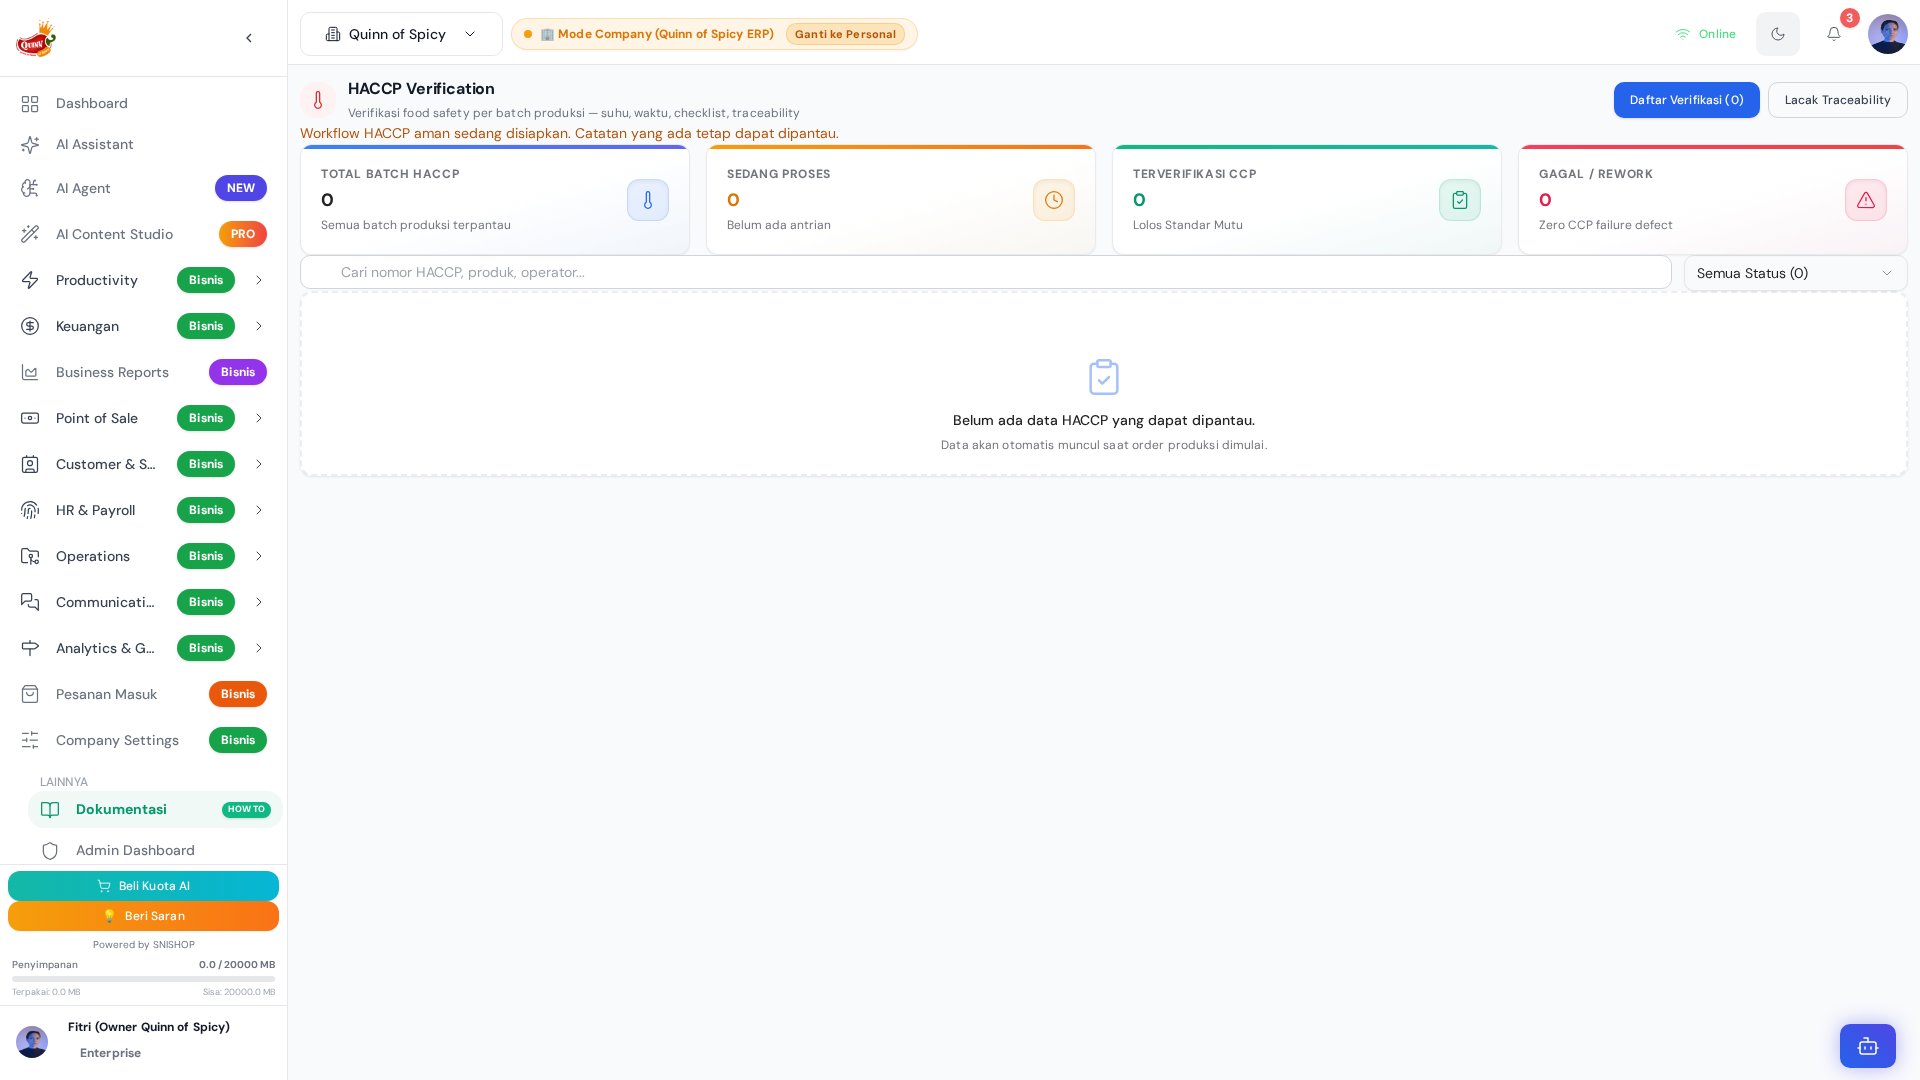Click the Enterprise plan label
1920x1080 pixels.
tap(110, 1053)
